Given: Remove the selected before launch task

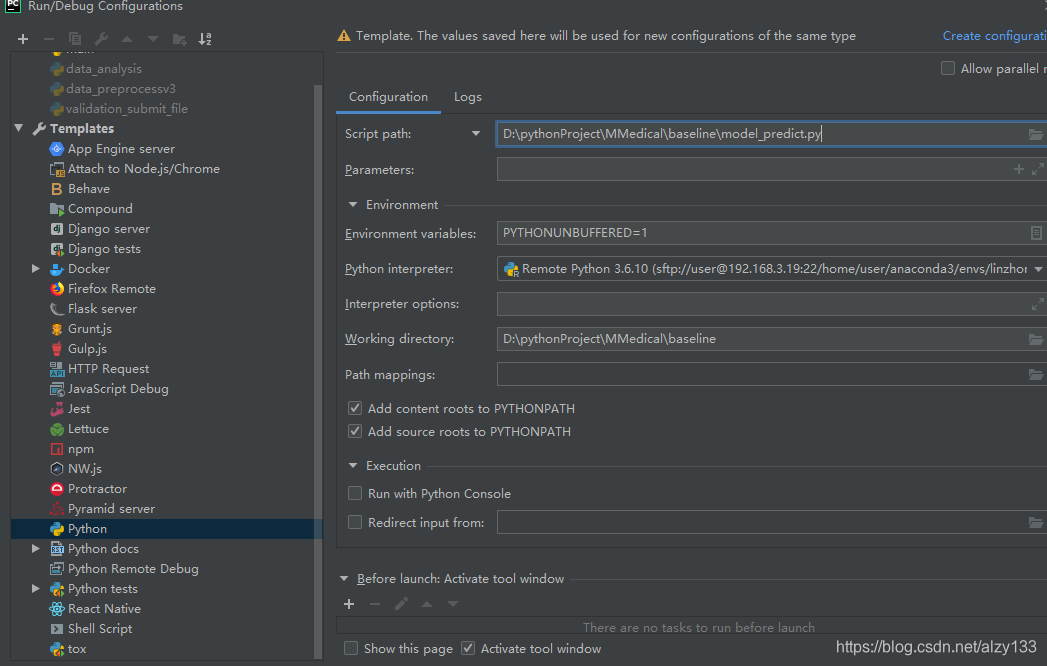Looking at the screenshot, I should point(375,604).
